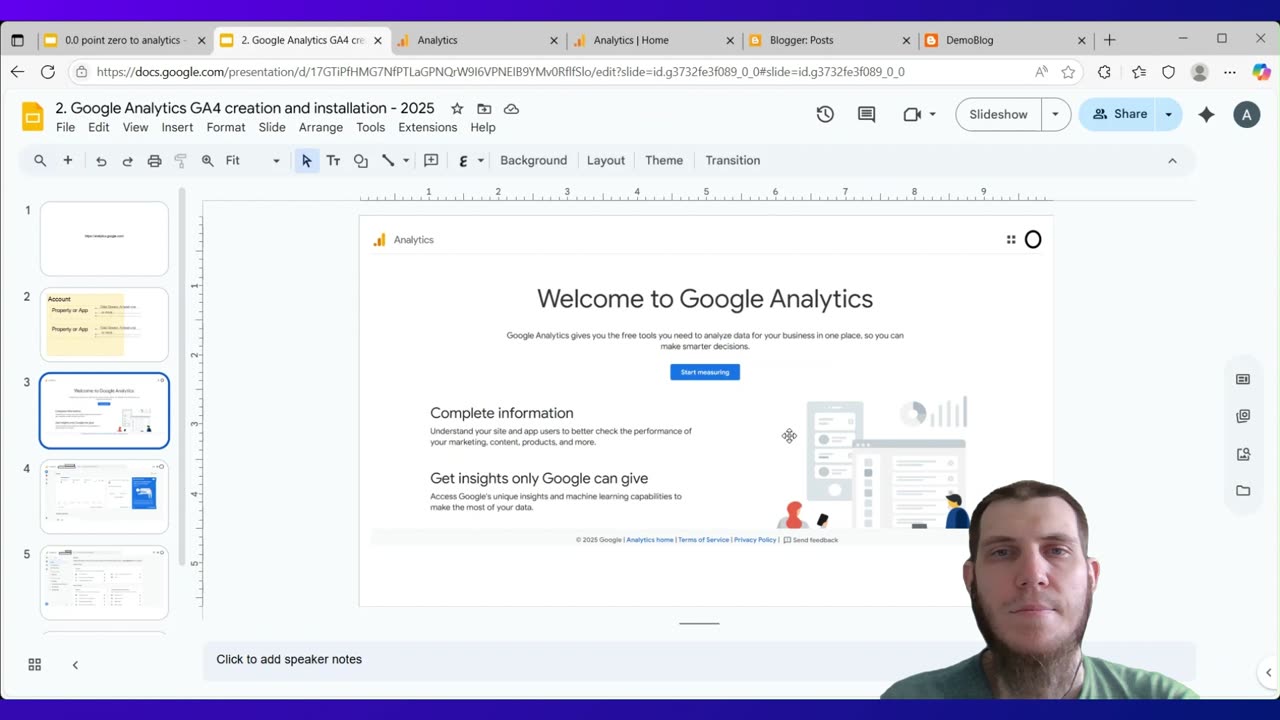Open a new browser tab
The width and height of the screenshot is (1280, 720).
[x=1109, y=40]
